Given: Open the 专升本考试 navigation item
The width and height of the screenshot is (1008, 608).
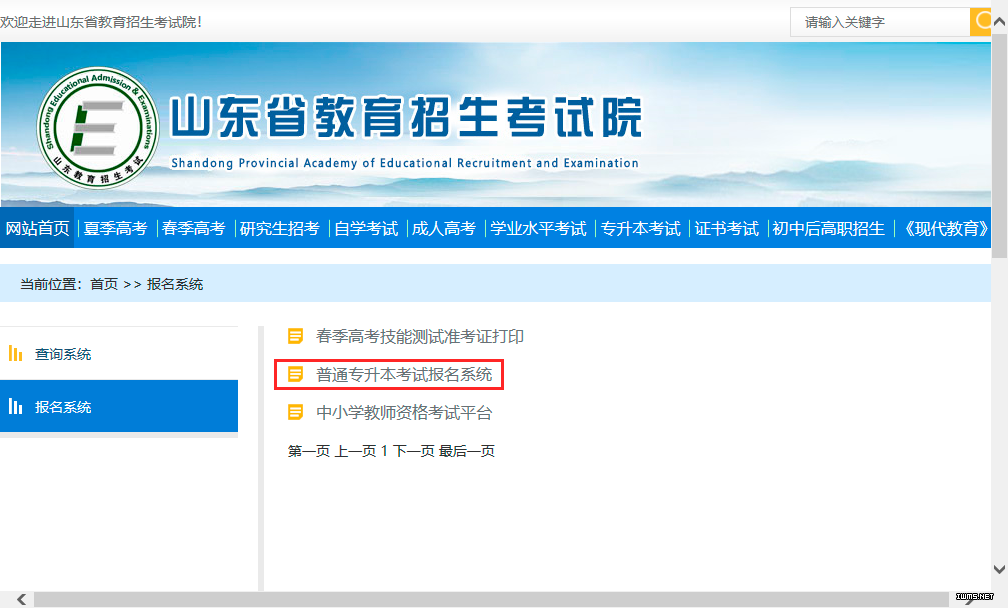Looking at the screenshot, I should 640,228.
